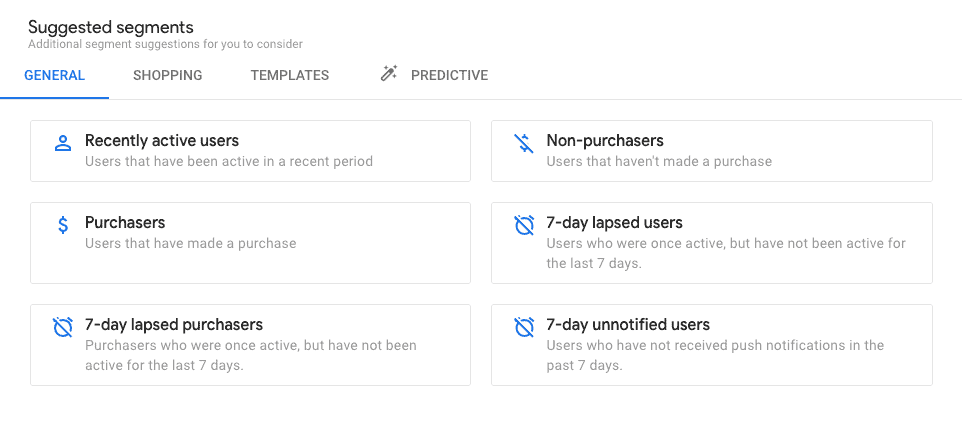Image resolution: width=962 pixels, height=425 pixels.
Task: Go to the General tab
Action: [x=55, y=75]
